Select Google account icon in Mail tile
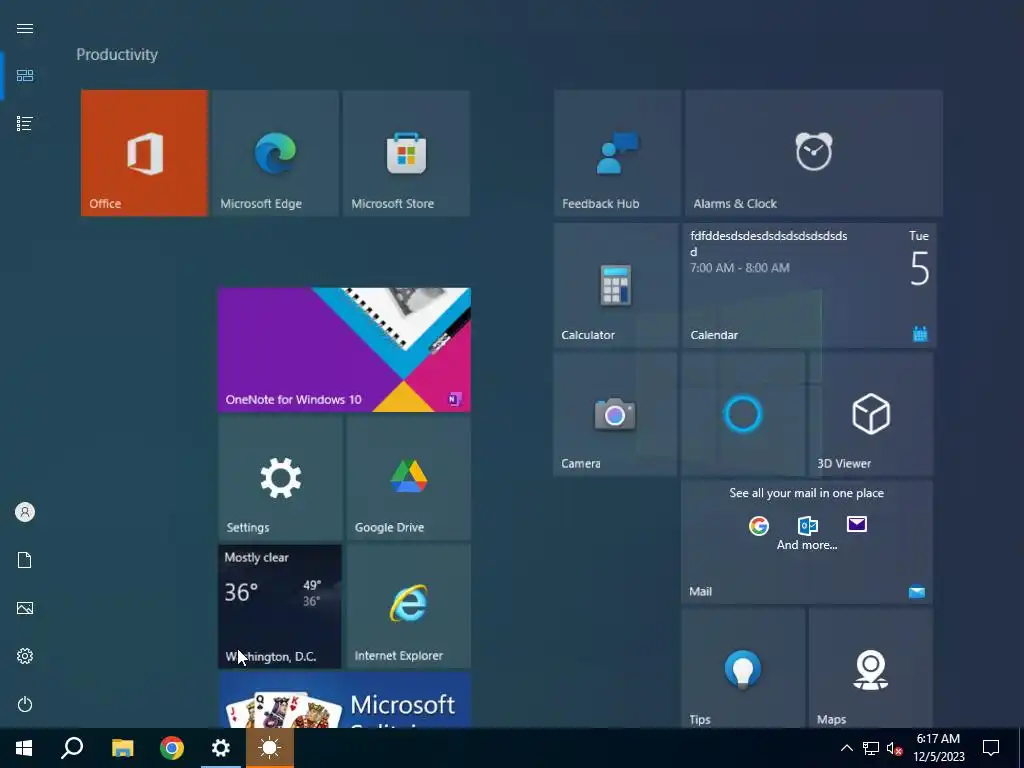Viewport: 1024px width, 768px height. coord(759,525)
